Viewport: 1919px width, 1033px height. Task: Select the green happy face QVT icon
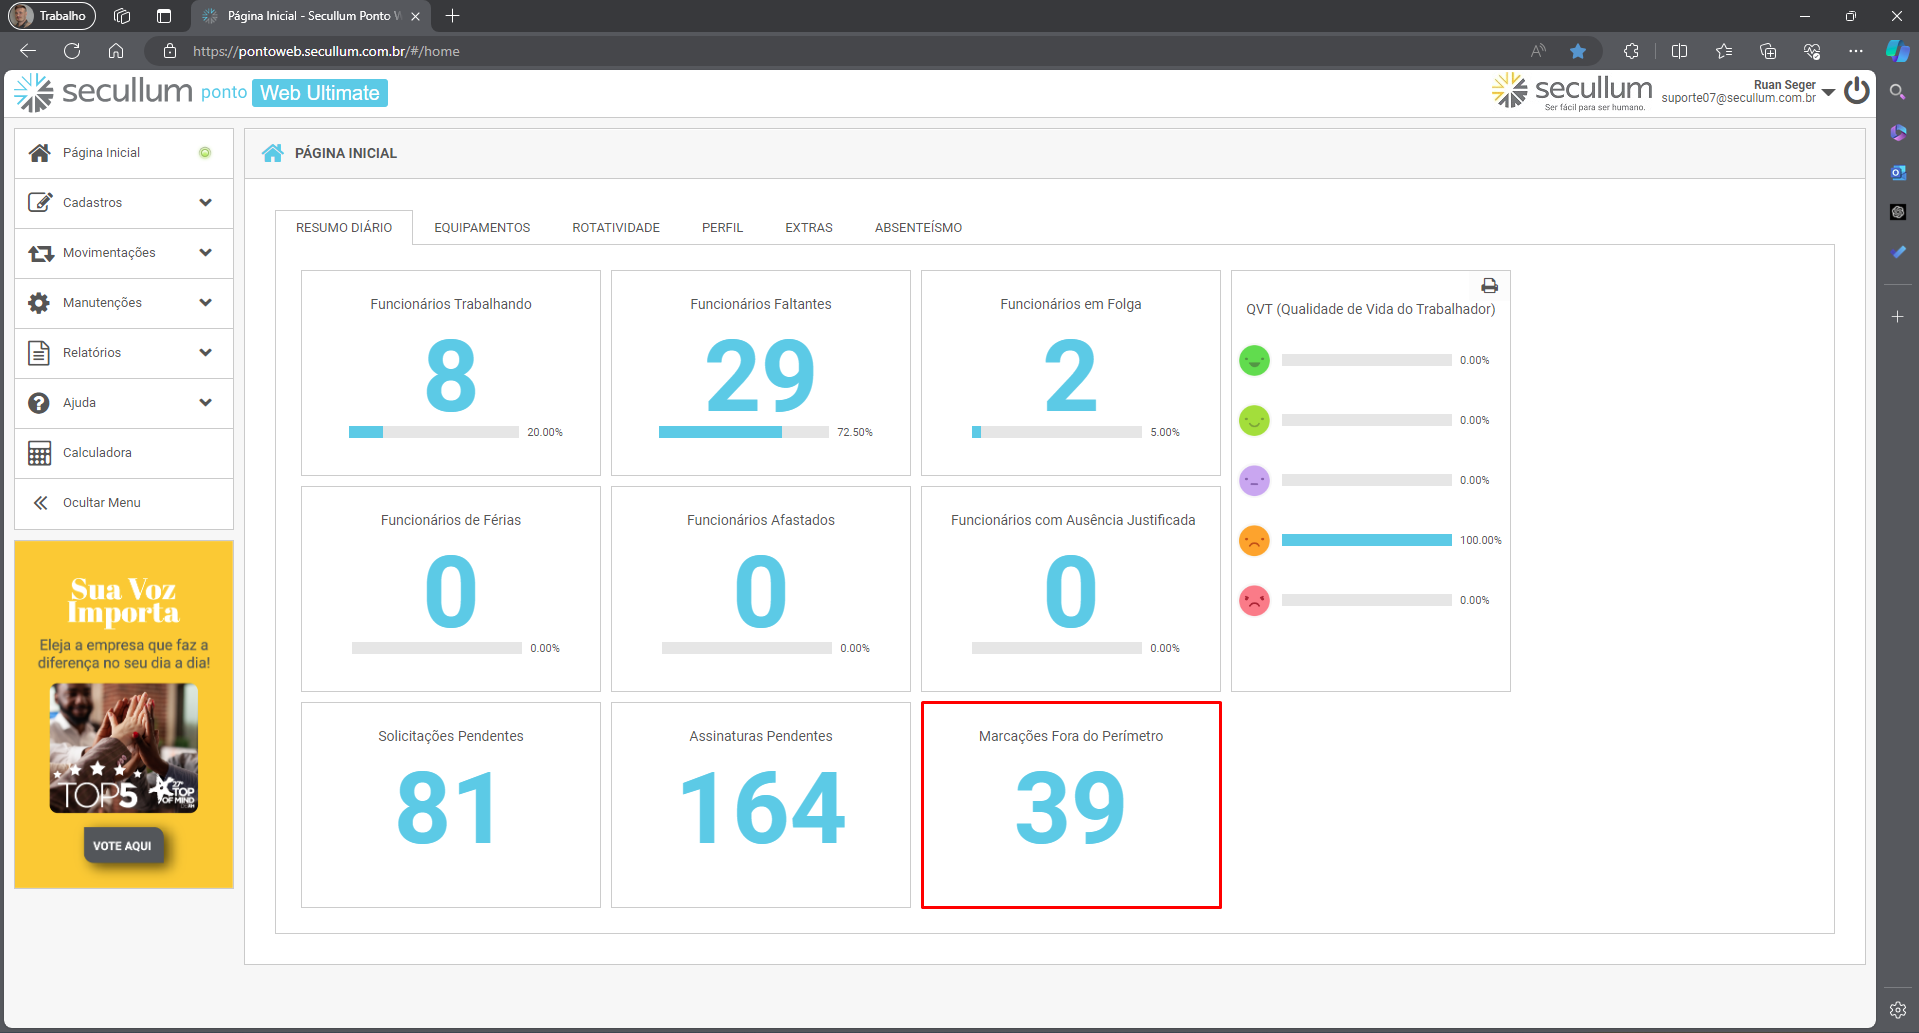[x=1254, y=360]
